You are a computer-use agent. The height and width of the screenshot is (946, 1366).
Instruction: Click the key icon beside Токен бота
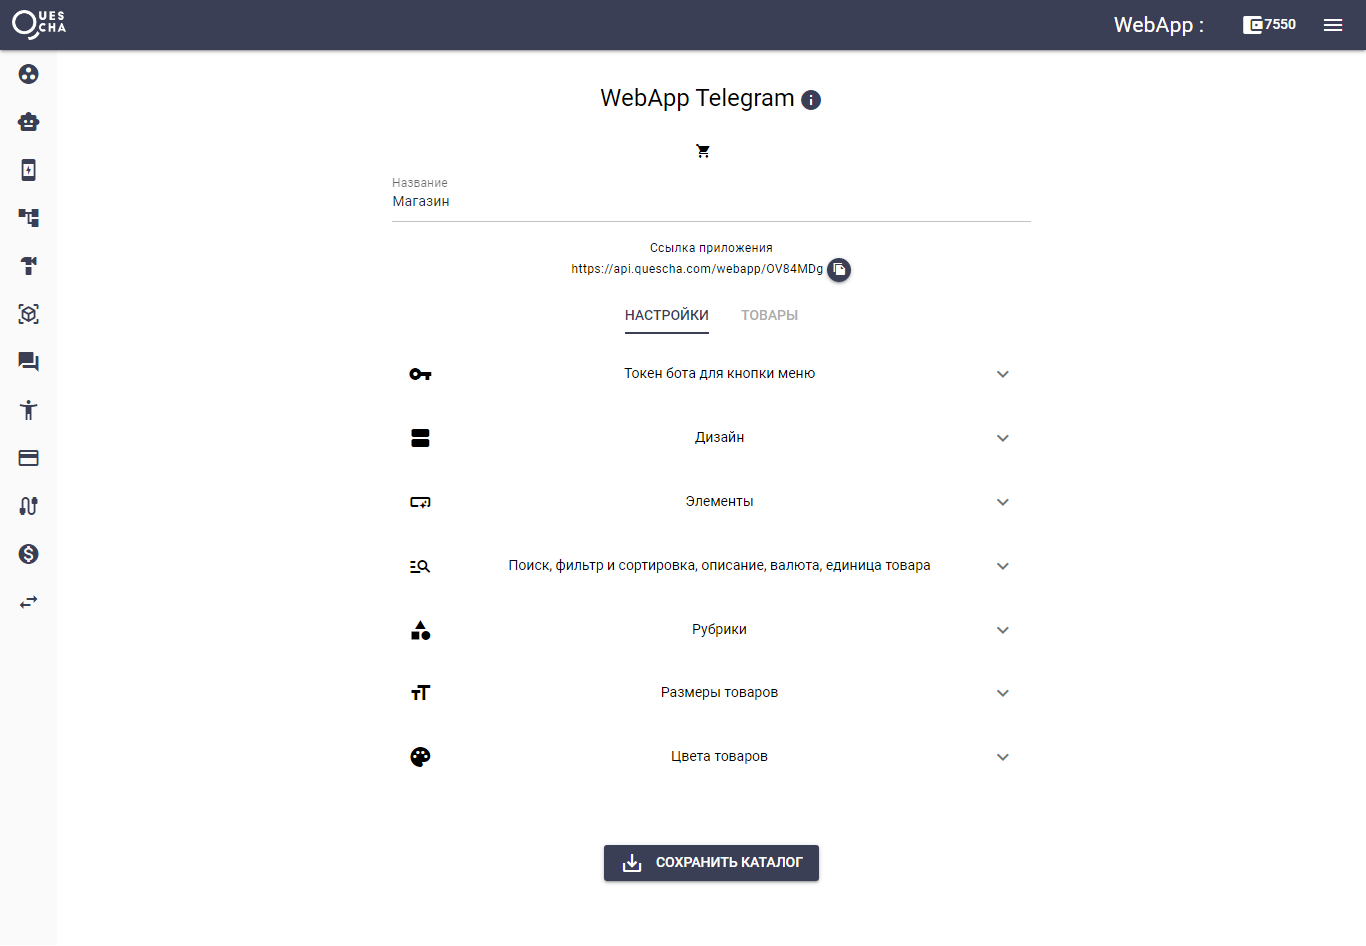pos(420,373)
